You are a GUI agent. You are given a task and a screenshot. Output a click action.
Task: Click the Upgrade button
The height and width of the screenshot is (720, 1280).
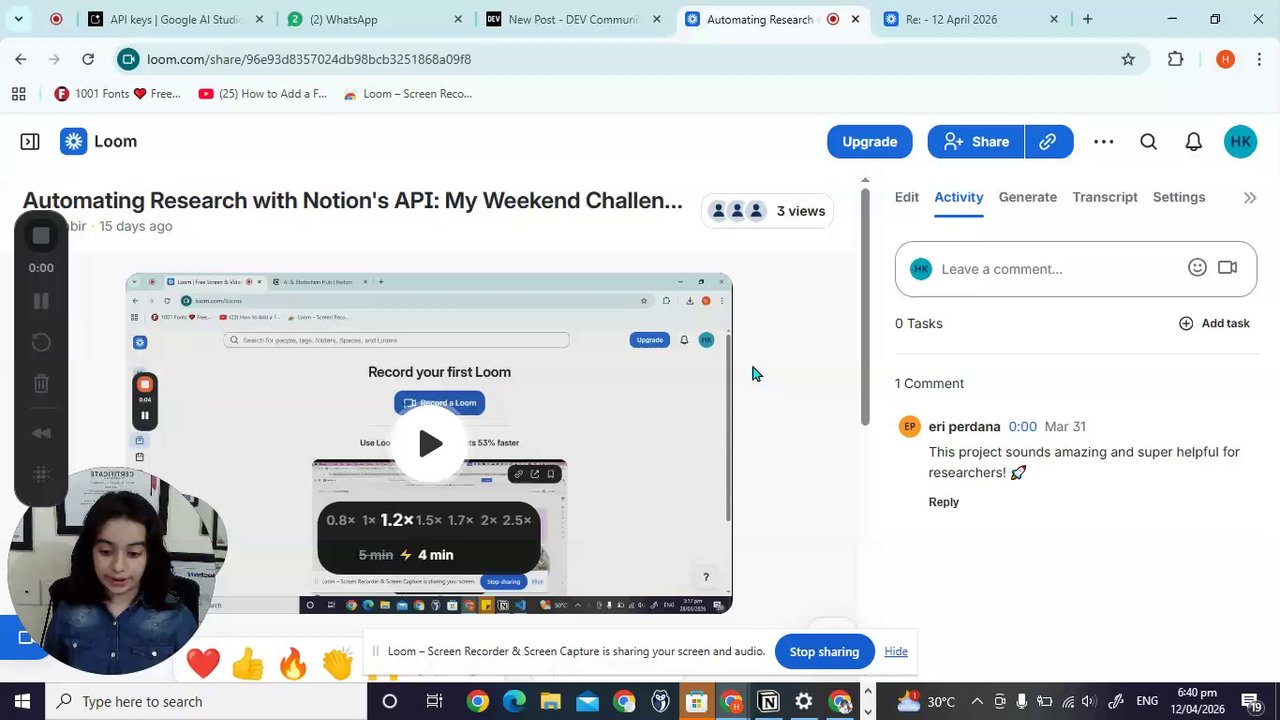pos(869,142)
